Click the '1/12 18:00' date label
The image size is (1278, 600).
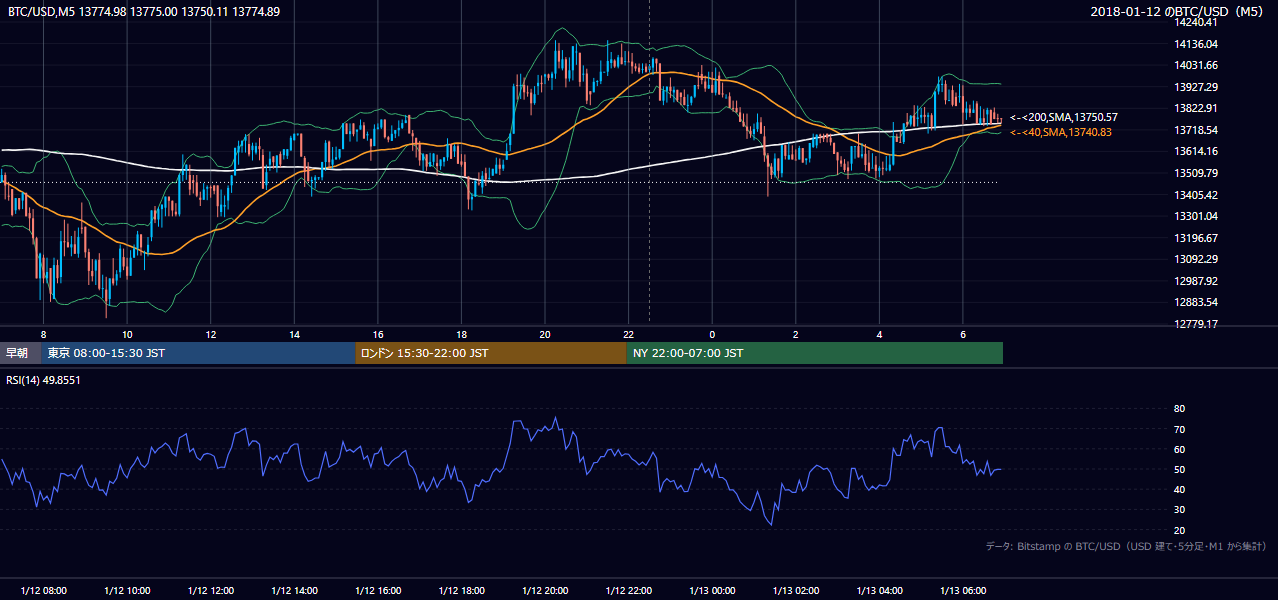(x=461, y=591)
